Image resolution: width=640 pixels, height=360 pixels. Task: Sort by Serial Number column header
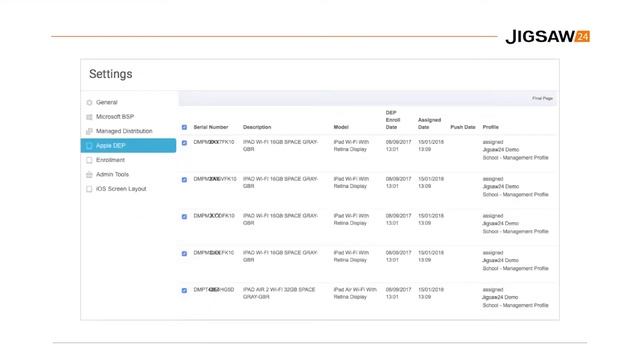(211, 127)
